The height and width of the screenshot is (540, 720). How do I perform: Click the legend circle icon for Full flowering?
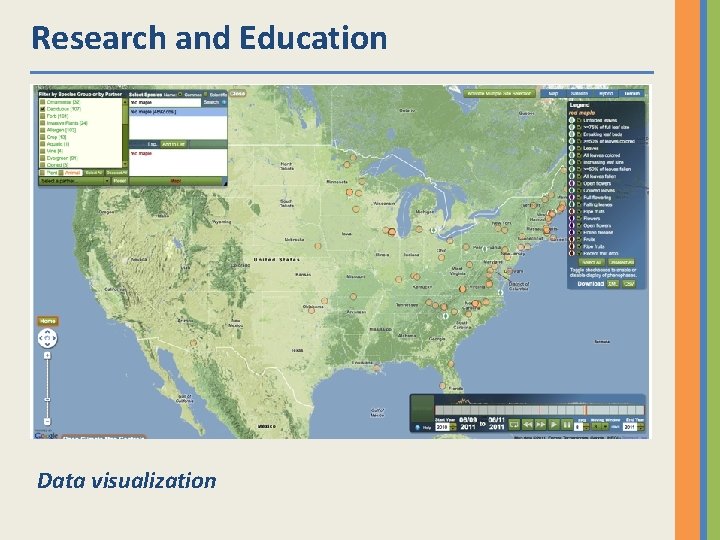(x=572, y=197)
